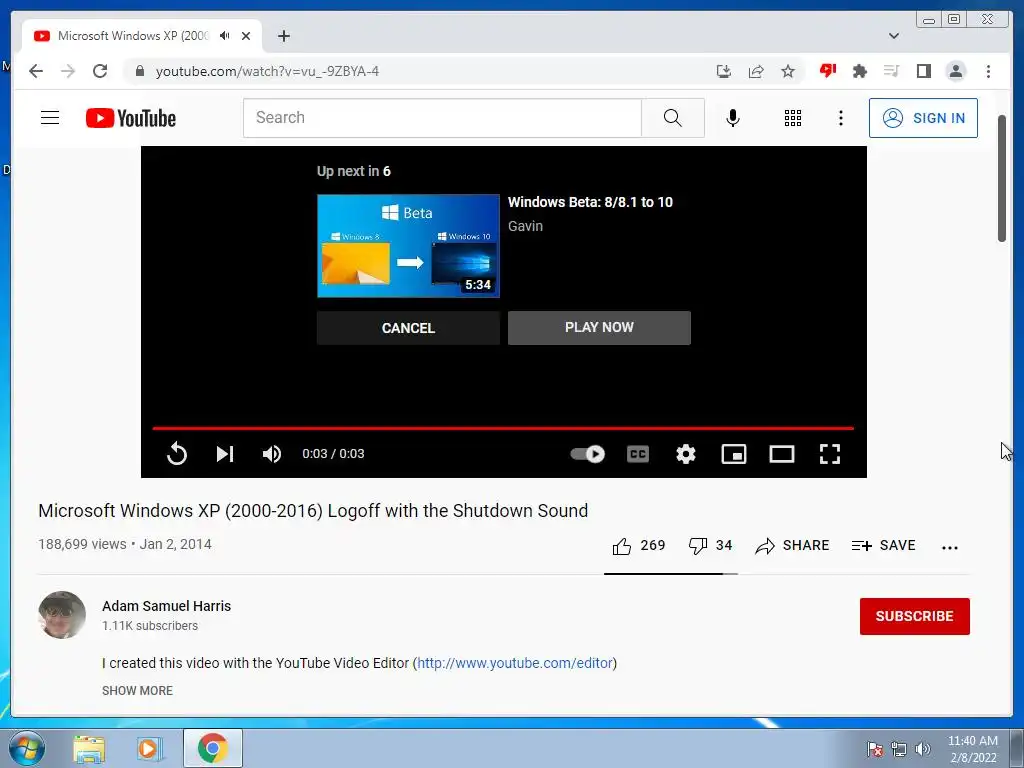Open the Action Center flag icon
The width and height of the screenshot is (1024, 768).
pos(875,749)
